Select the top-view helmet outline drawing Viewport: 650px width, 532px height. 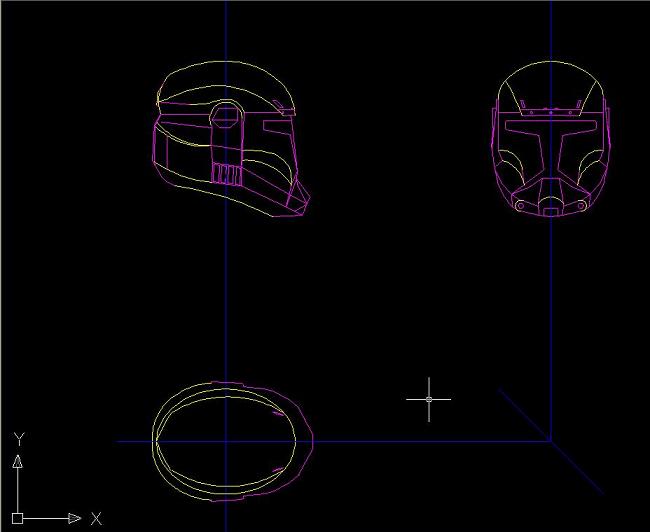point(233,441)
